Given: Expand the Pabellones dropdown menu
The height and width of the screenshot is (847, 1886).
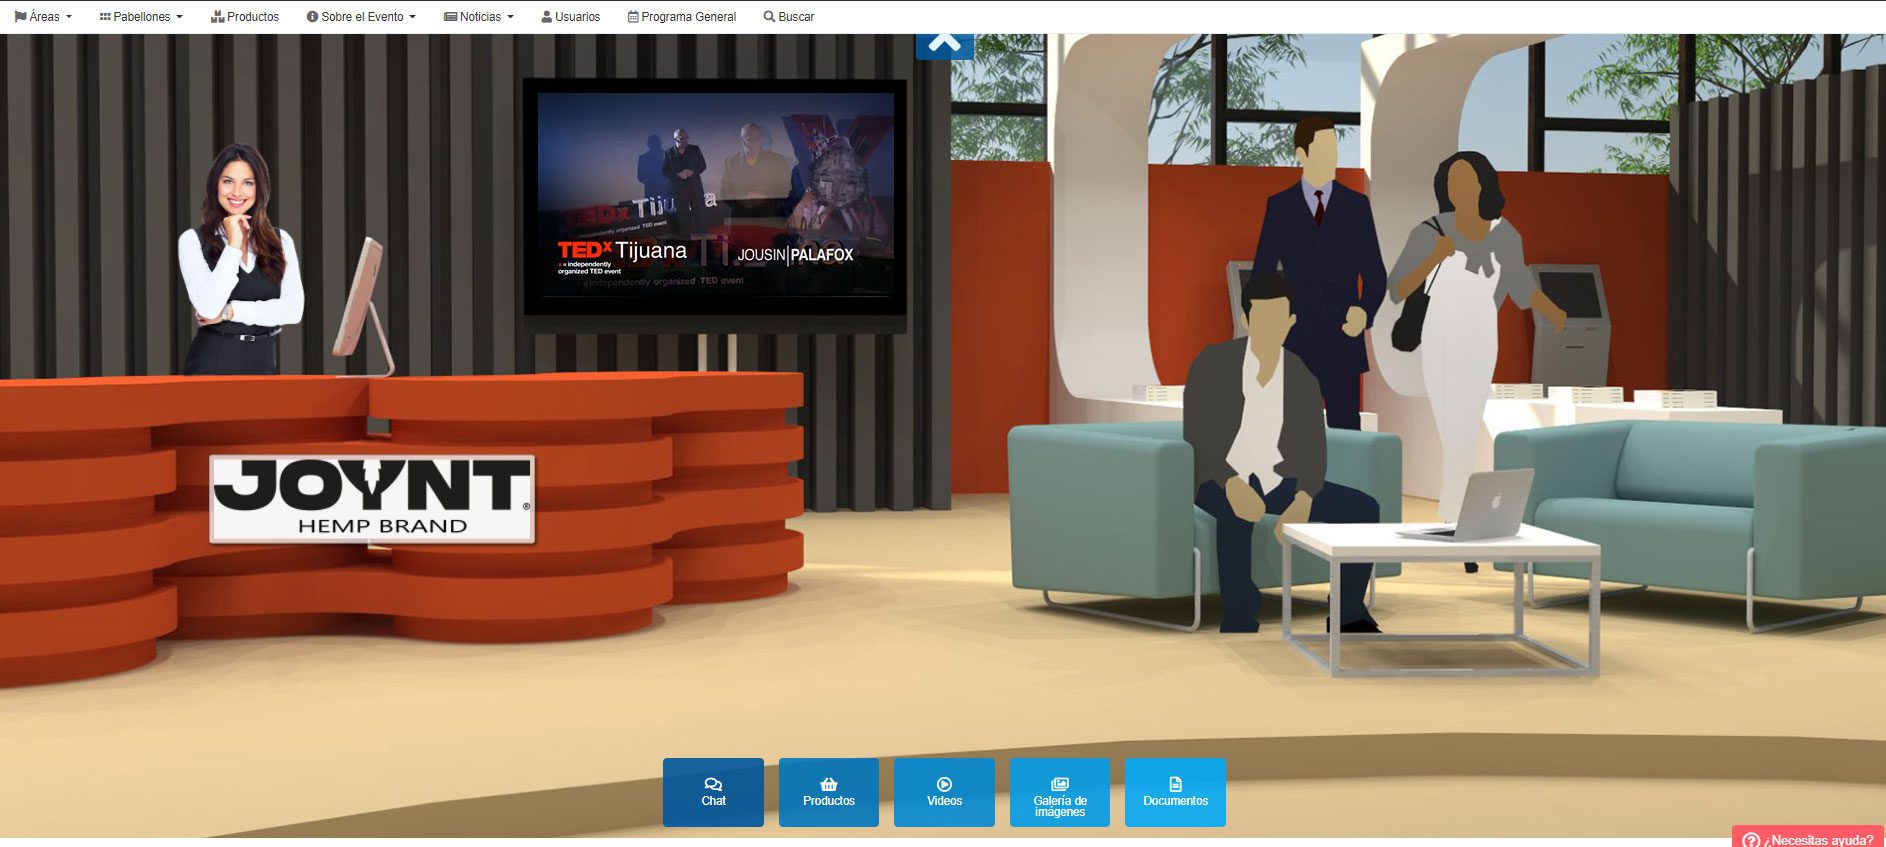Looking at the screenshot, I should tap(141, 17).
